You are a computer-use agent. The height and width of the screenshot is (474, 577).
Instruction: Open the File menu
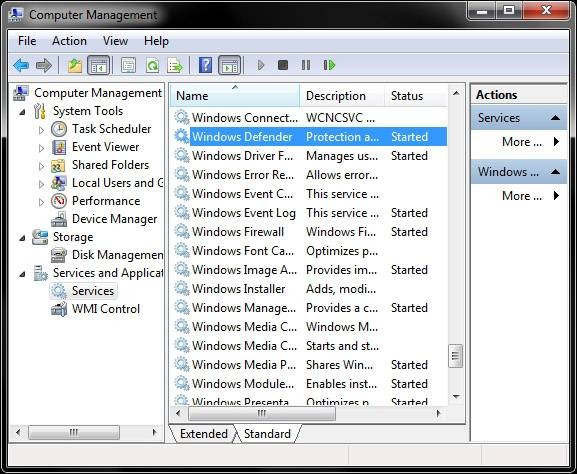(27, 41)
